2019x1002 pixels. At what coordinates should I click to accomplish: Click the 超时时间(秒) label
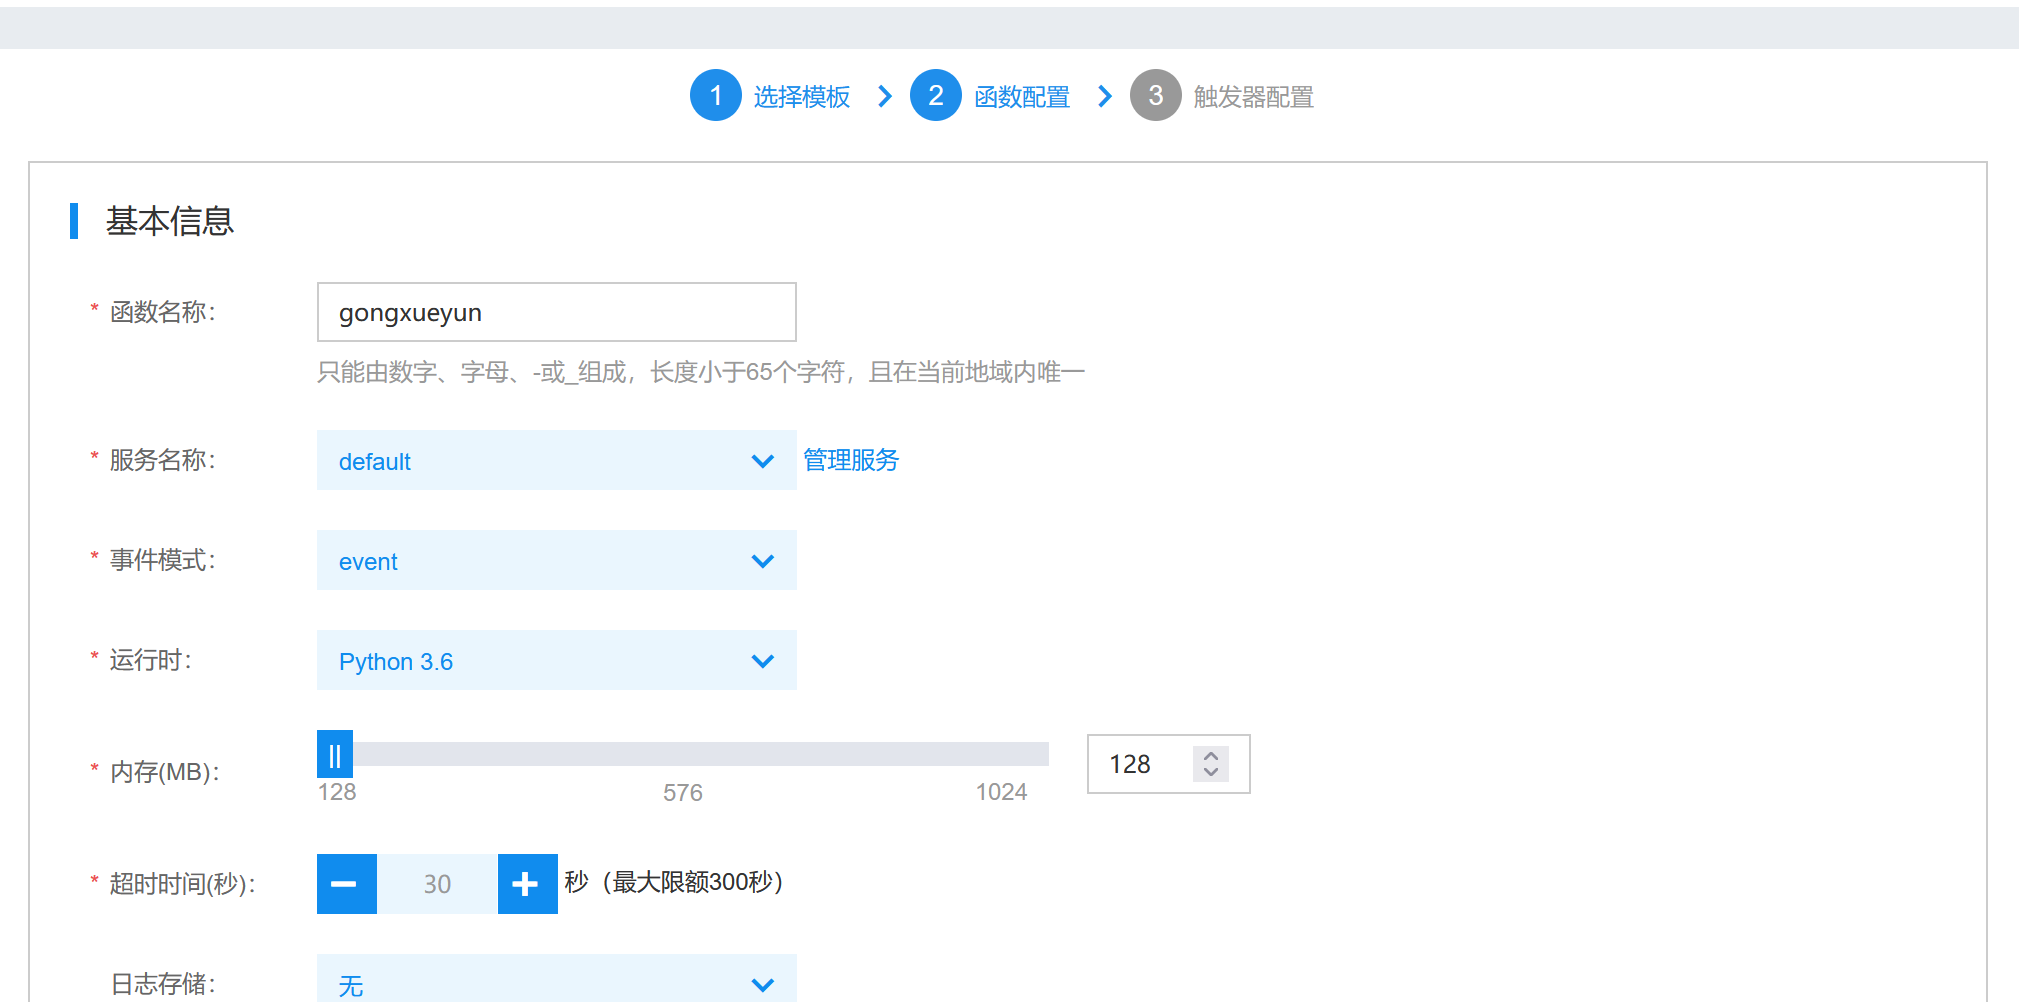click(182, 884)
